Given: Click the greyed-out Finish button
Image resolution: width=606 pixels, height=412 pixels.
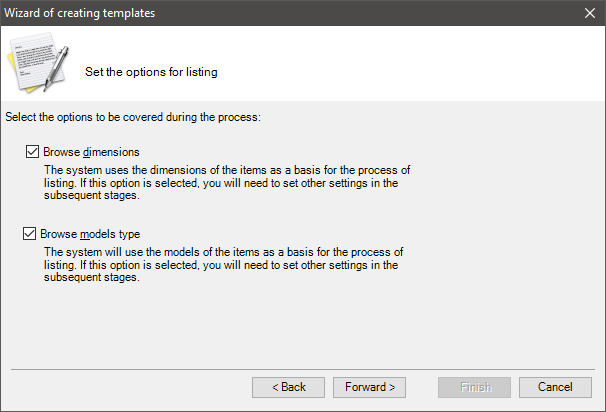Looking at the screenshot, I should 474,387.
